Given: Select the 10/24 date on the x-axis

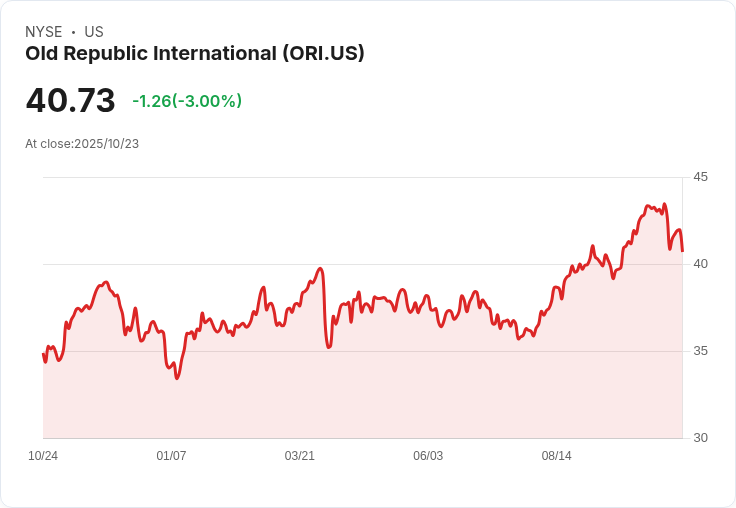Looking at the screenshot, I should [x=43, y=456].
